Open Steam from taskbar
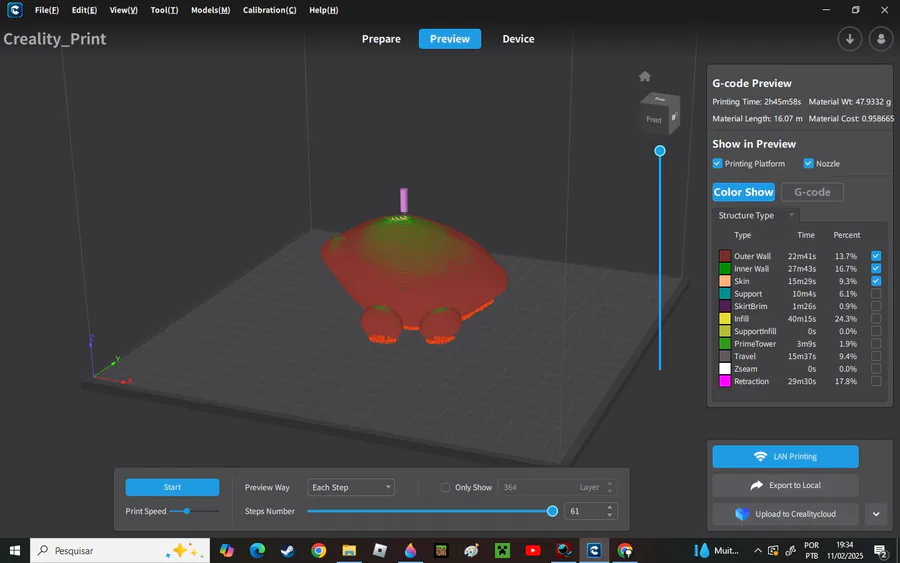The height and width of the screenshot is (563, 900). tap(288, 551)
